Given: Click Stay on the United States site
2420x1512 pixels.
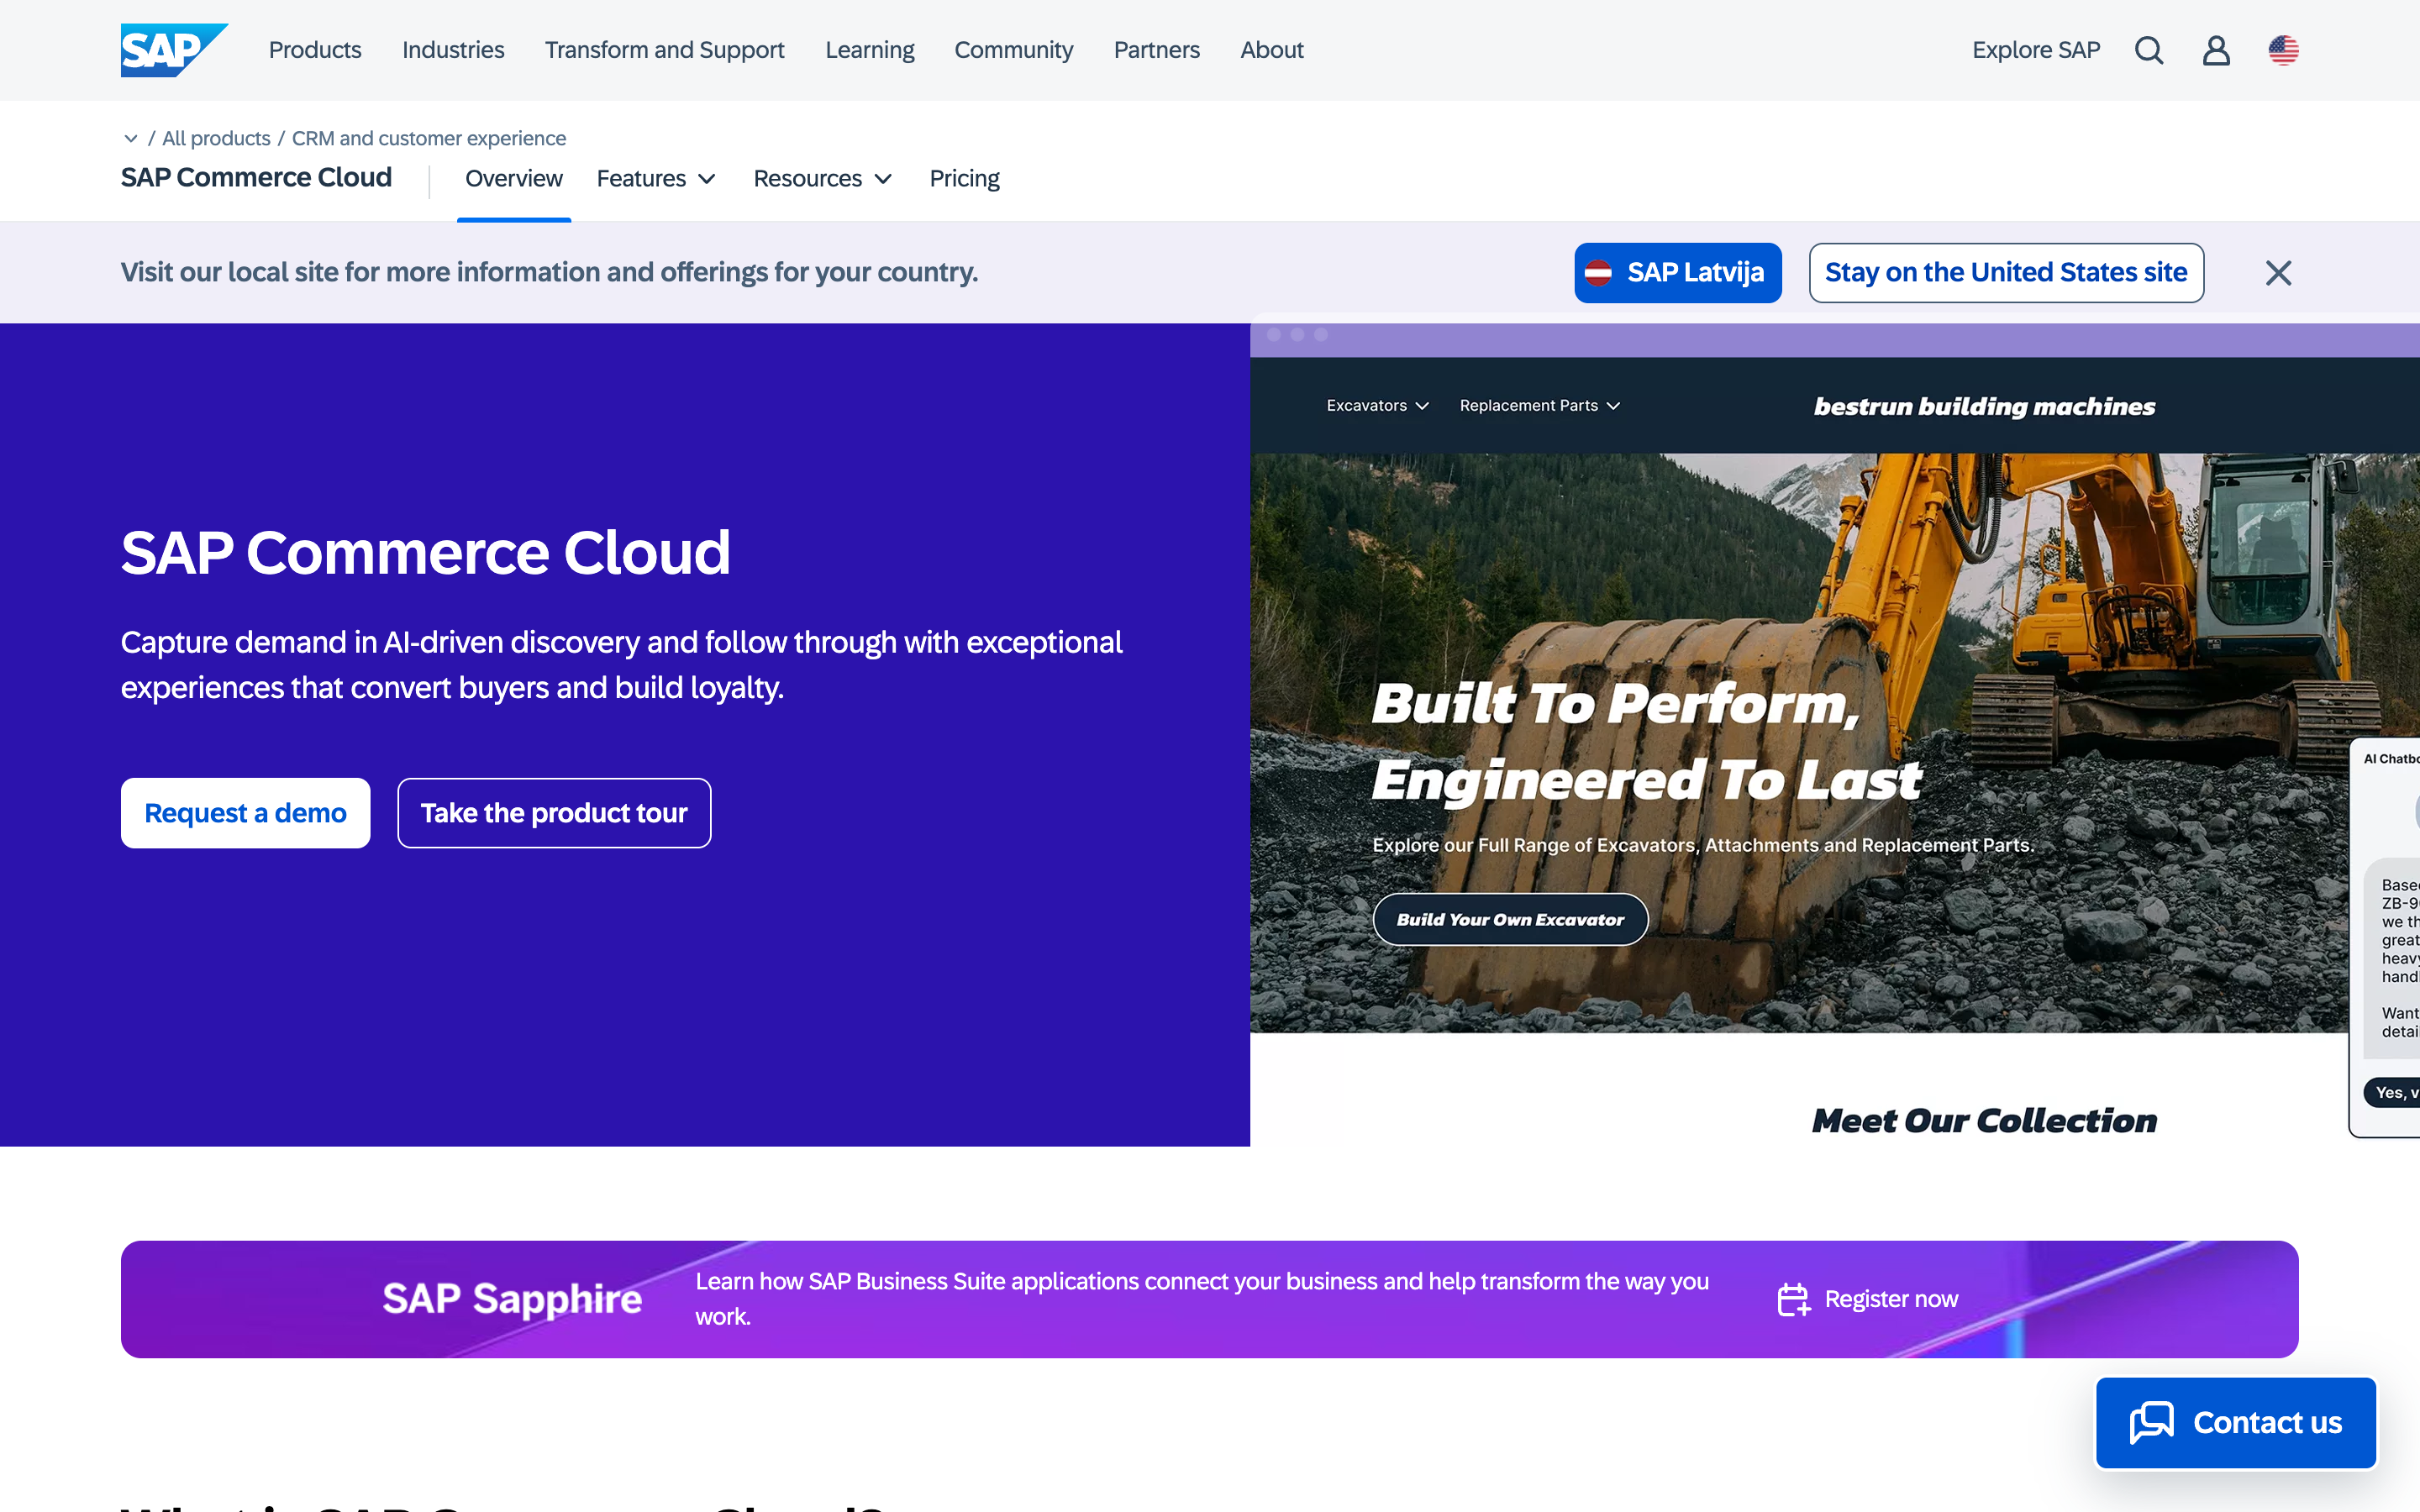Looking at the screenshot, I should click(x=2006, y=273).
